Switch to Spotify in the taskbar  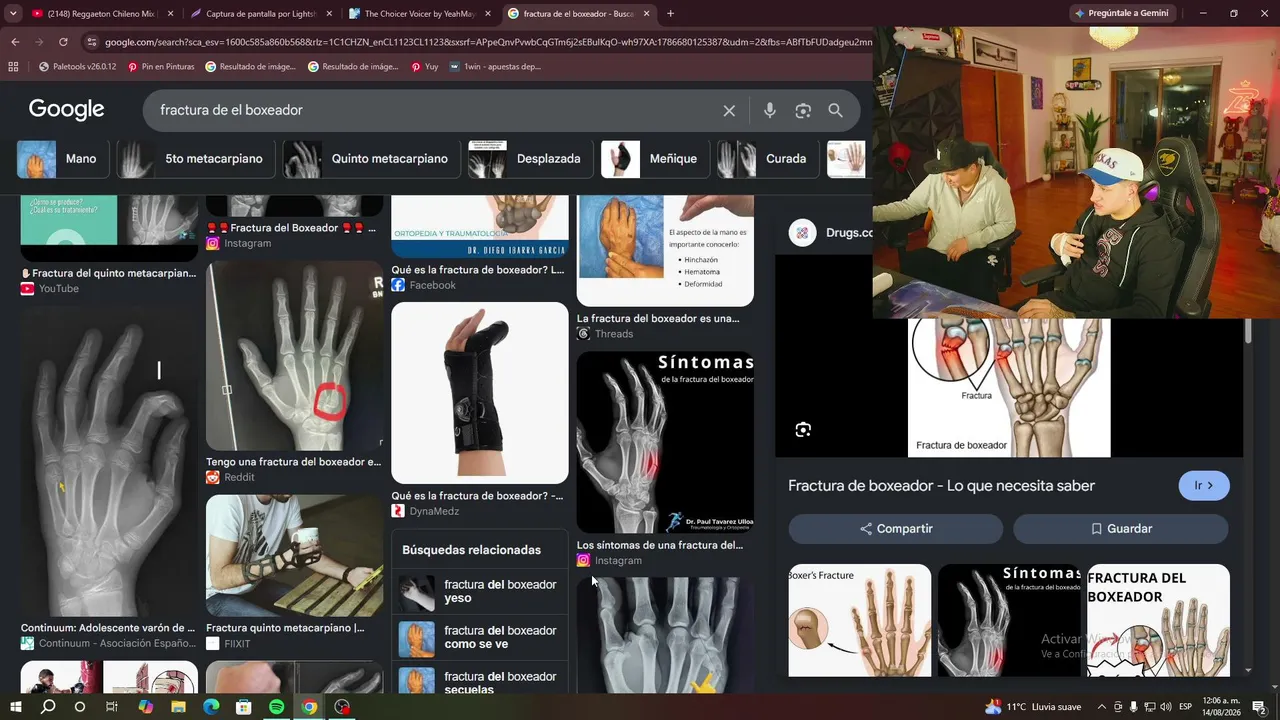click(x=277, y=707)
